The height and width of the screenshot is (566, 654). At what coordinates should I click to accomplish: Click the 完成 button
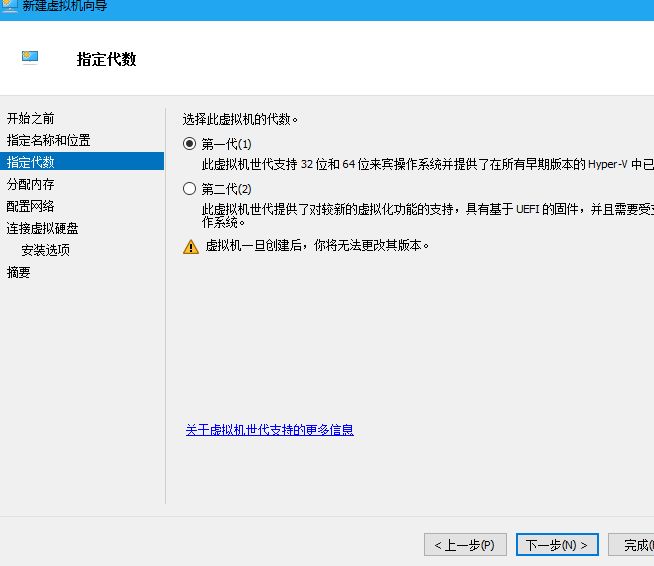[x=633, y=545]
